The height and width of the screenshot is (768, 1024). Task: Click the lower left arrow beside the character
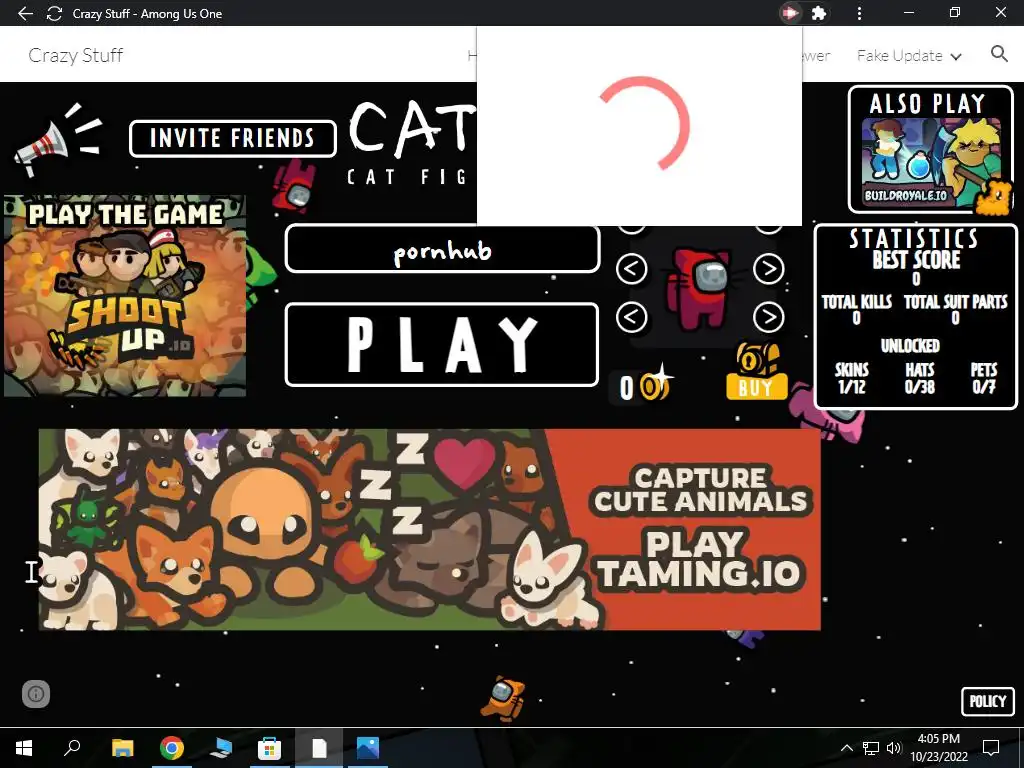[x=632, y=317]
